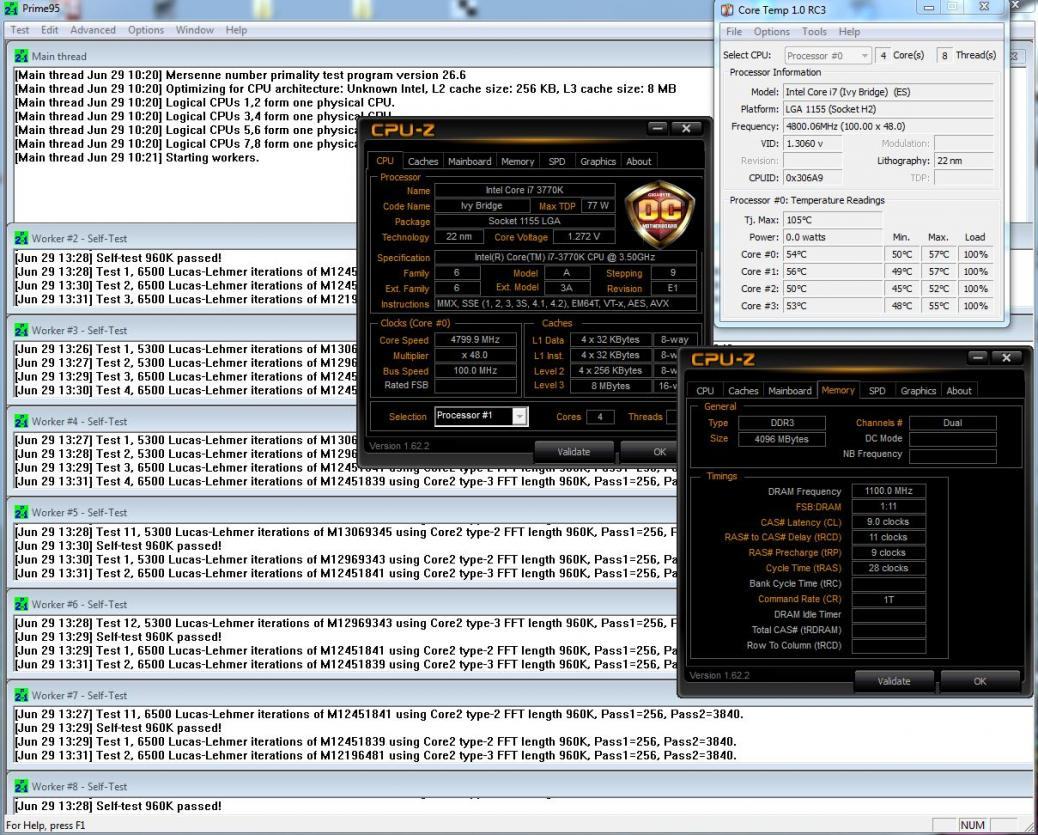Viewport: 1038px width, 835px height.
Task: Click the Multiplier x 48.0 value in CPU-Z
Action: tap(475, 355)
